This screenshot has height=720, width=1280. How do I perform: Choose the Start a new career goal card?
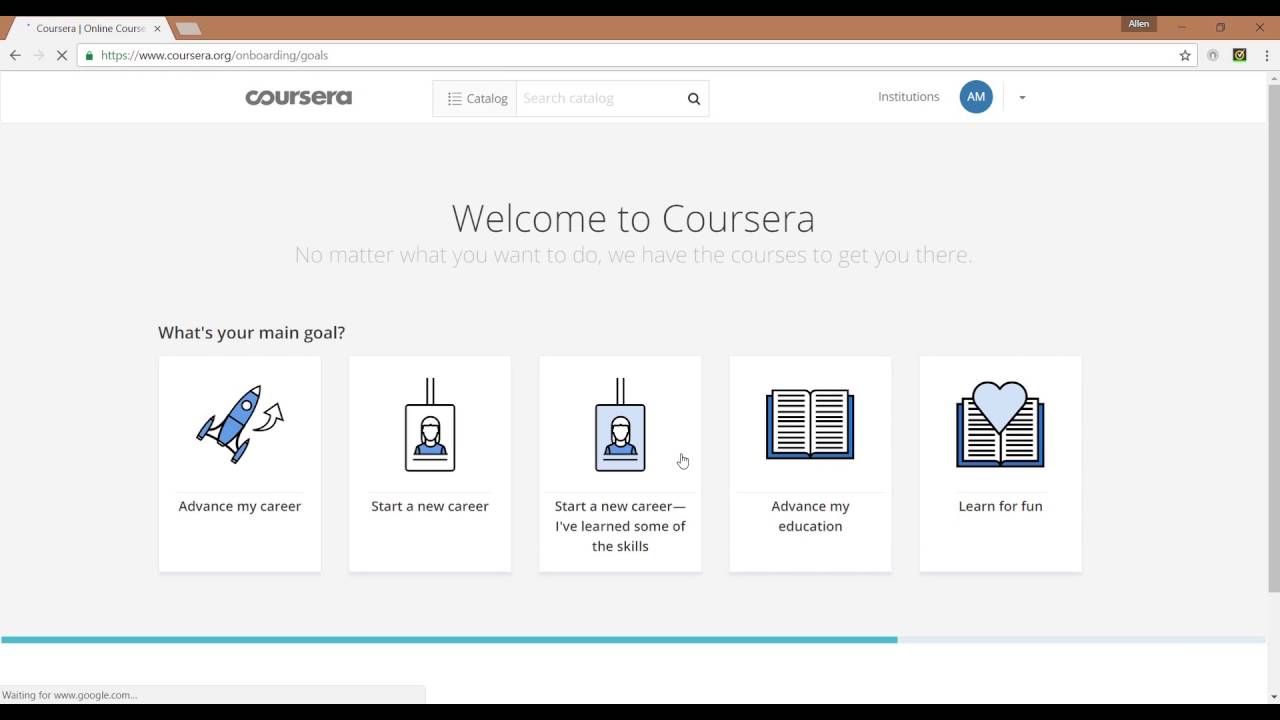tap(429, 465)
